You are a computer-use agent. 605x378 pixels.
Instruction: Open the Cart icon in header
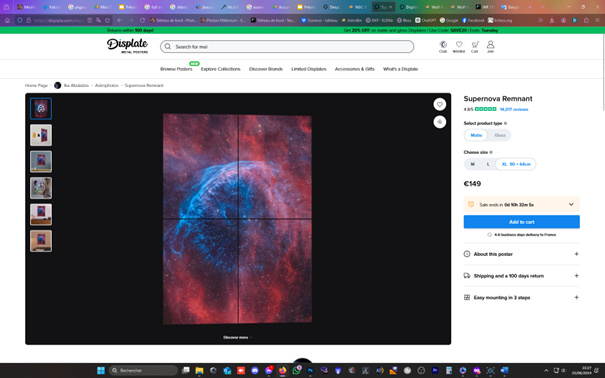click(x=475, y=47)
